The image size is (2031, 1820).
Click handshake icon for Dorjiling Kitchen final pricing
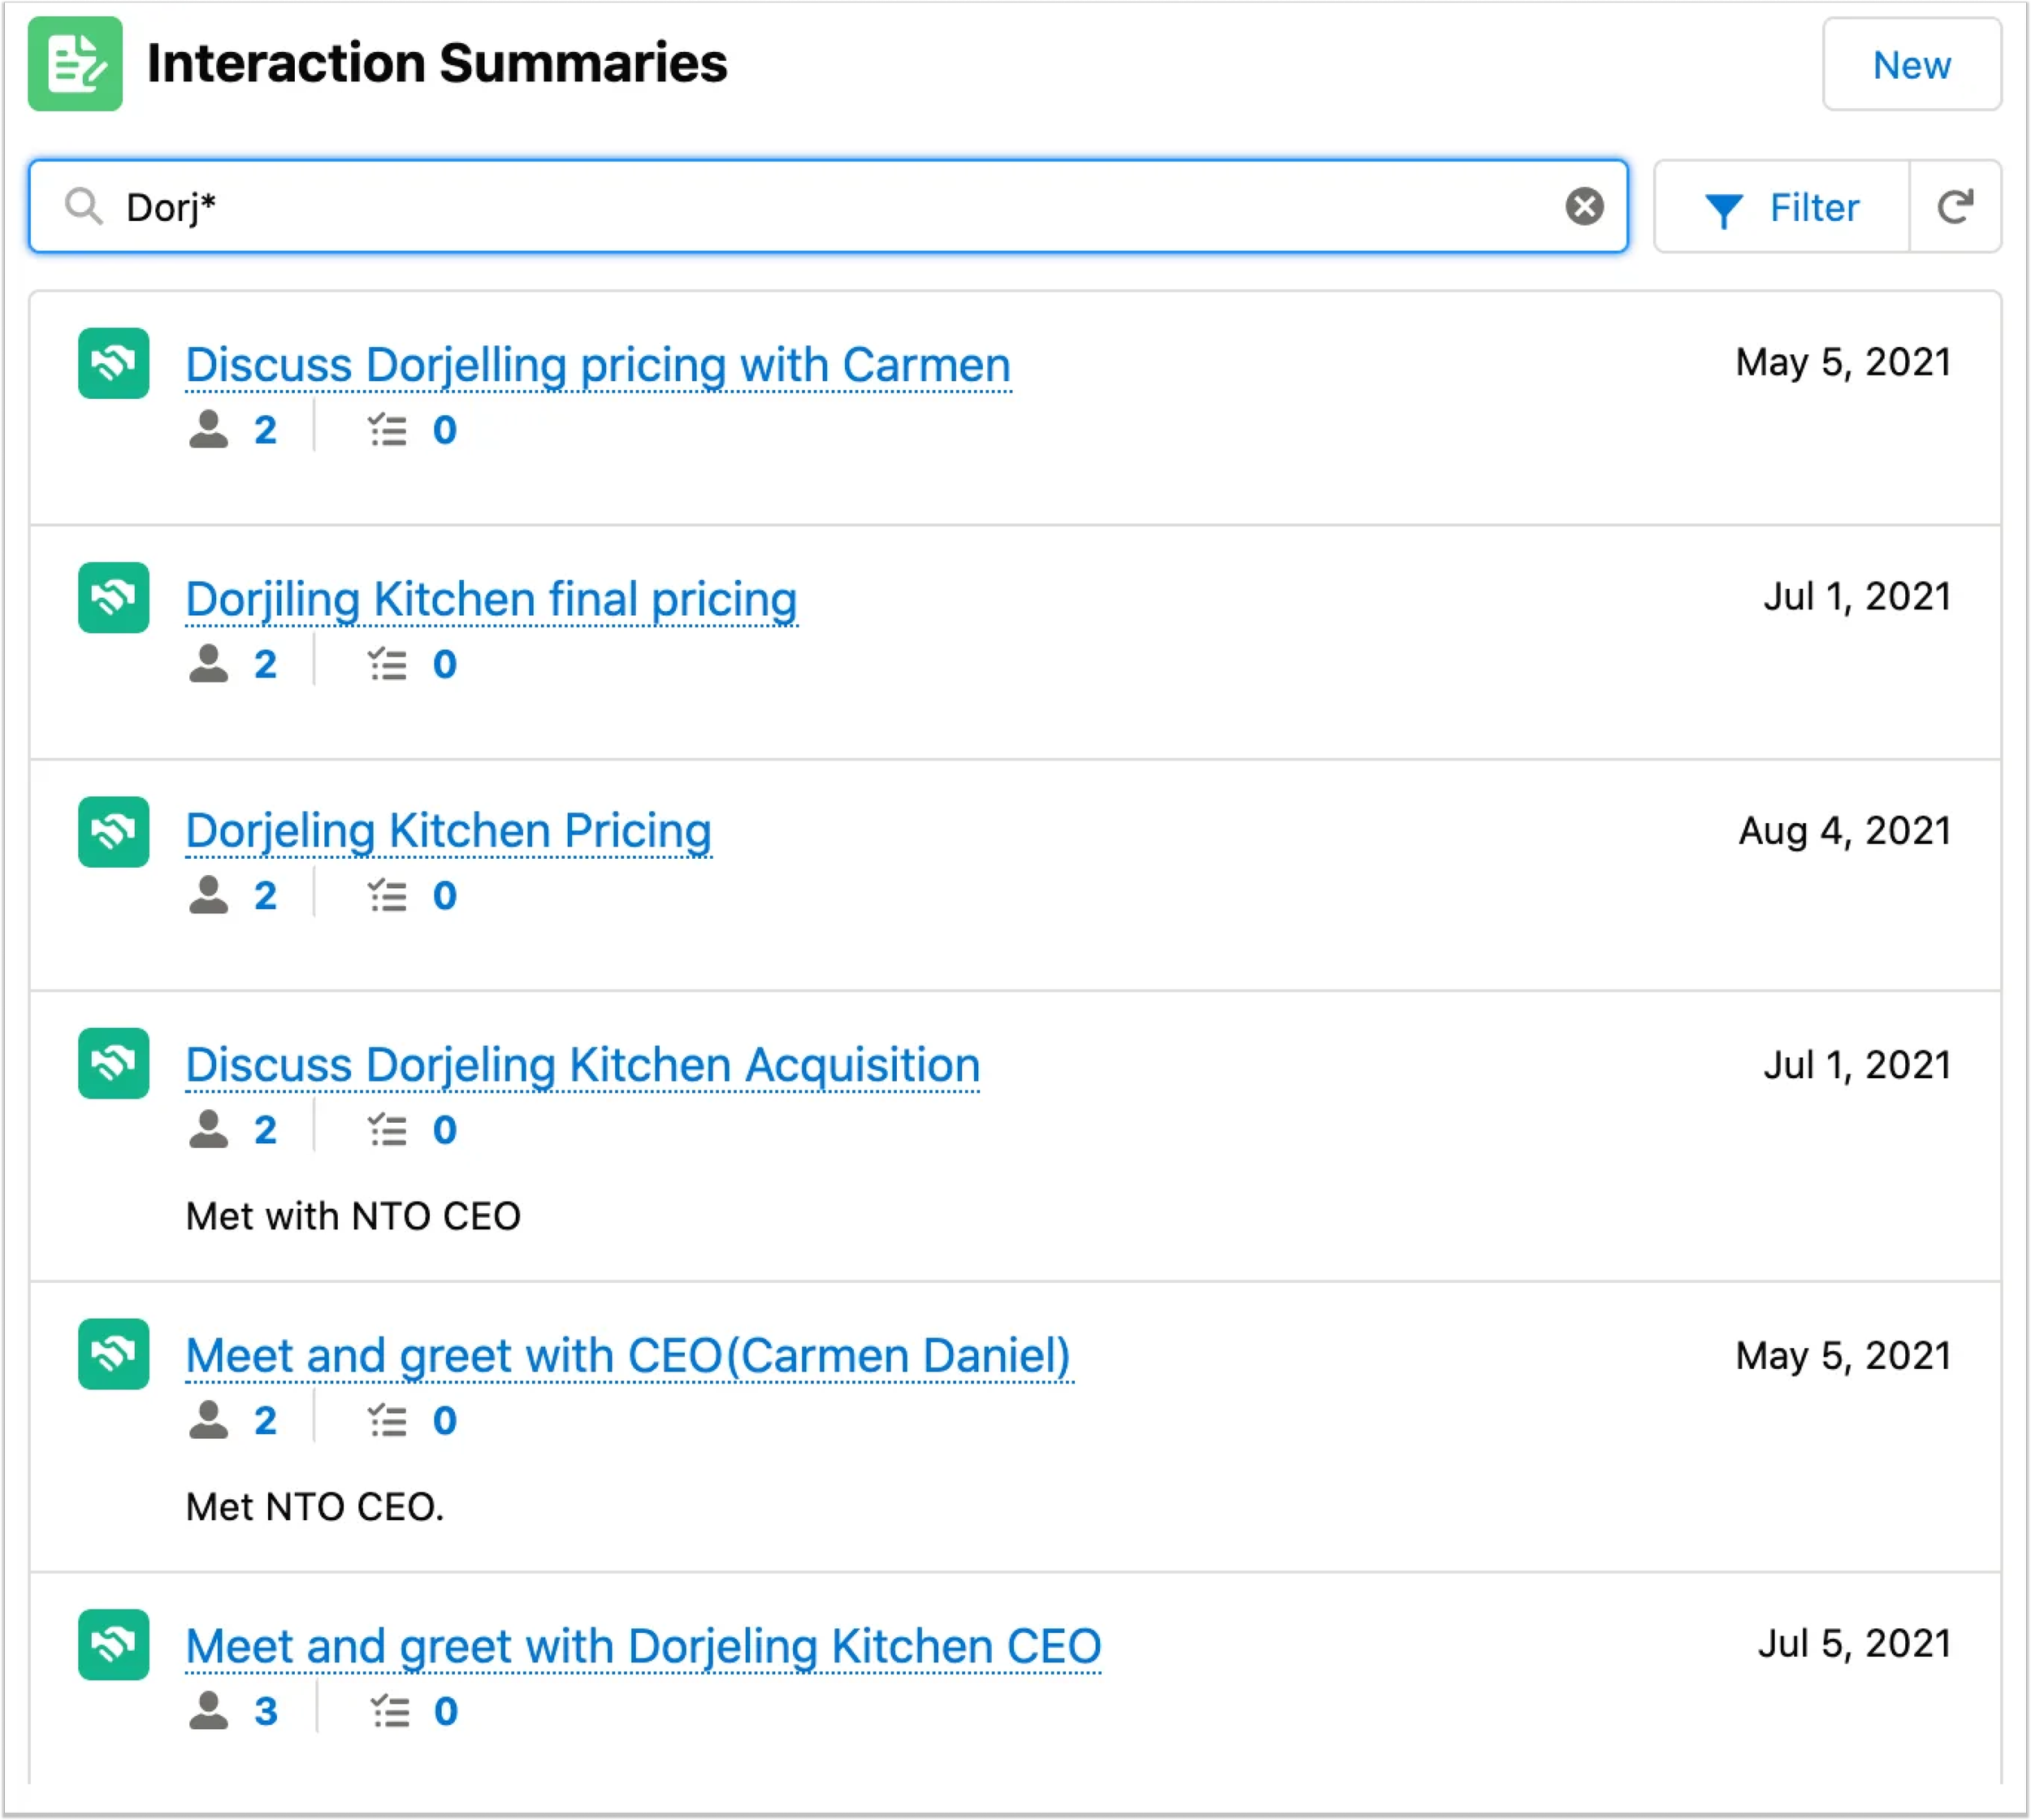114,598
